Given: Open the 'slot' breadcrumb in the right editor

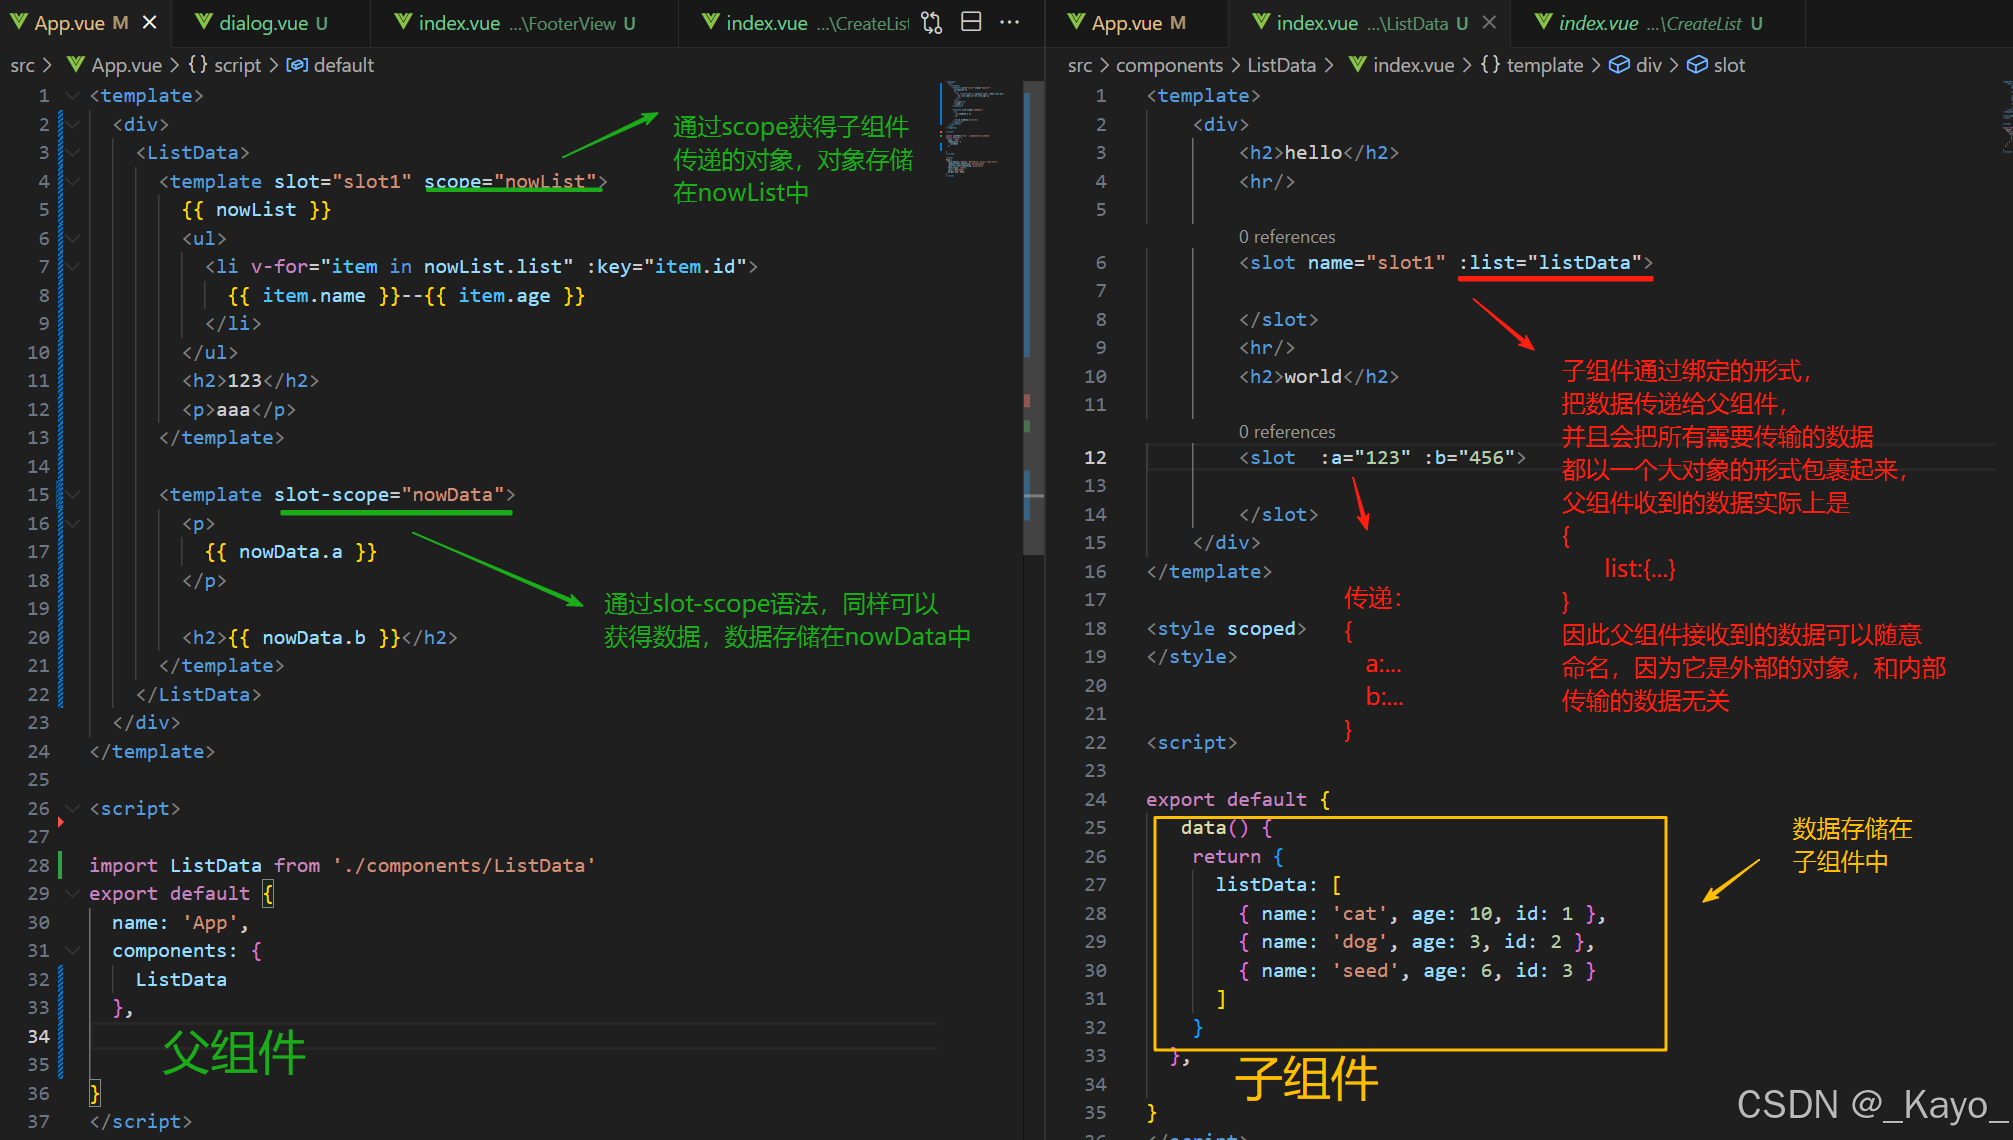Looking at the screenshot, I should 1729,65.
